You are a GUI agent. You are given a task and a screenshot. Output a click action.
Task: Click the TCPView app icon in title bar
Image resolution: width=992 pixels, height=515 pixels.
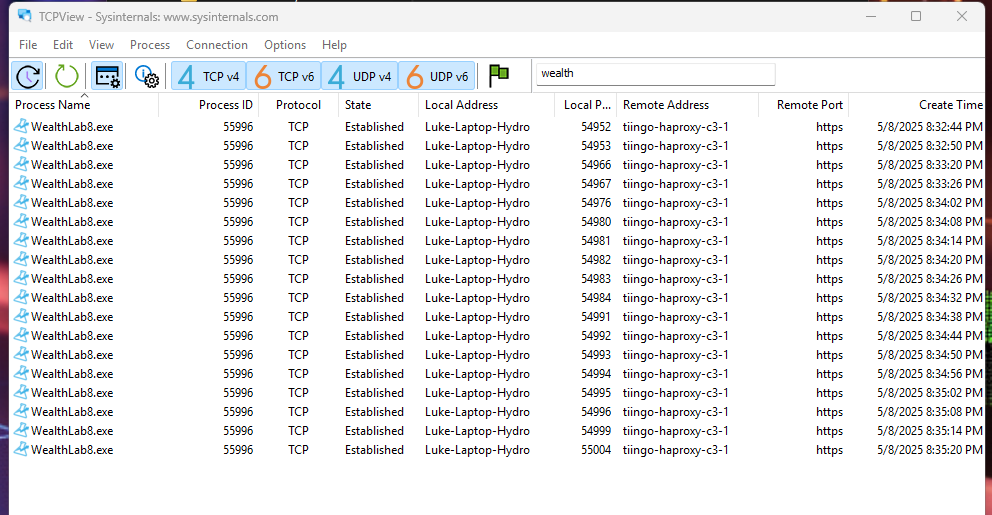pos(23,17)
